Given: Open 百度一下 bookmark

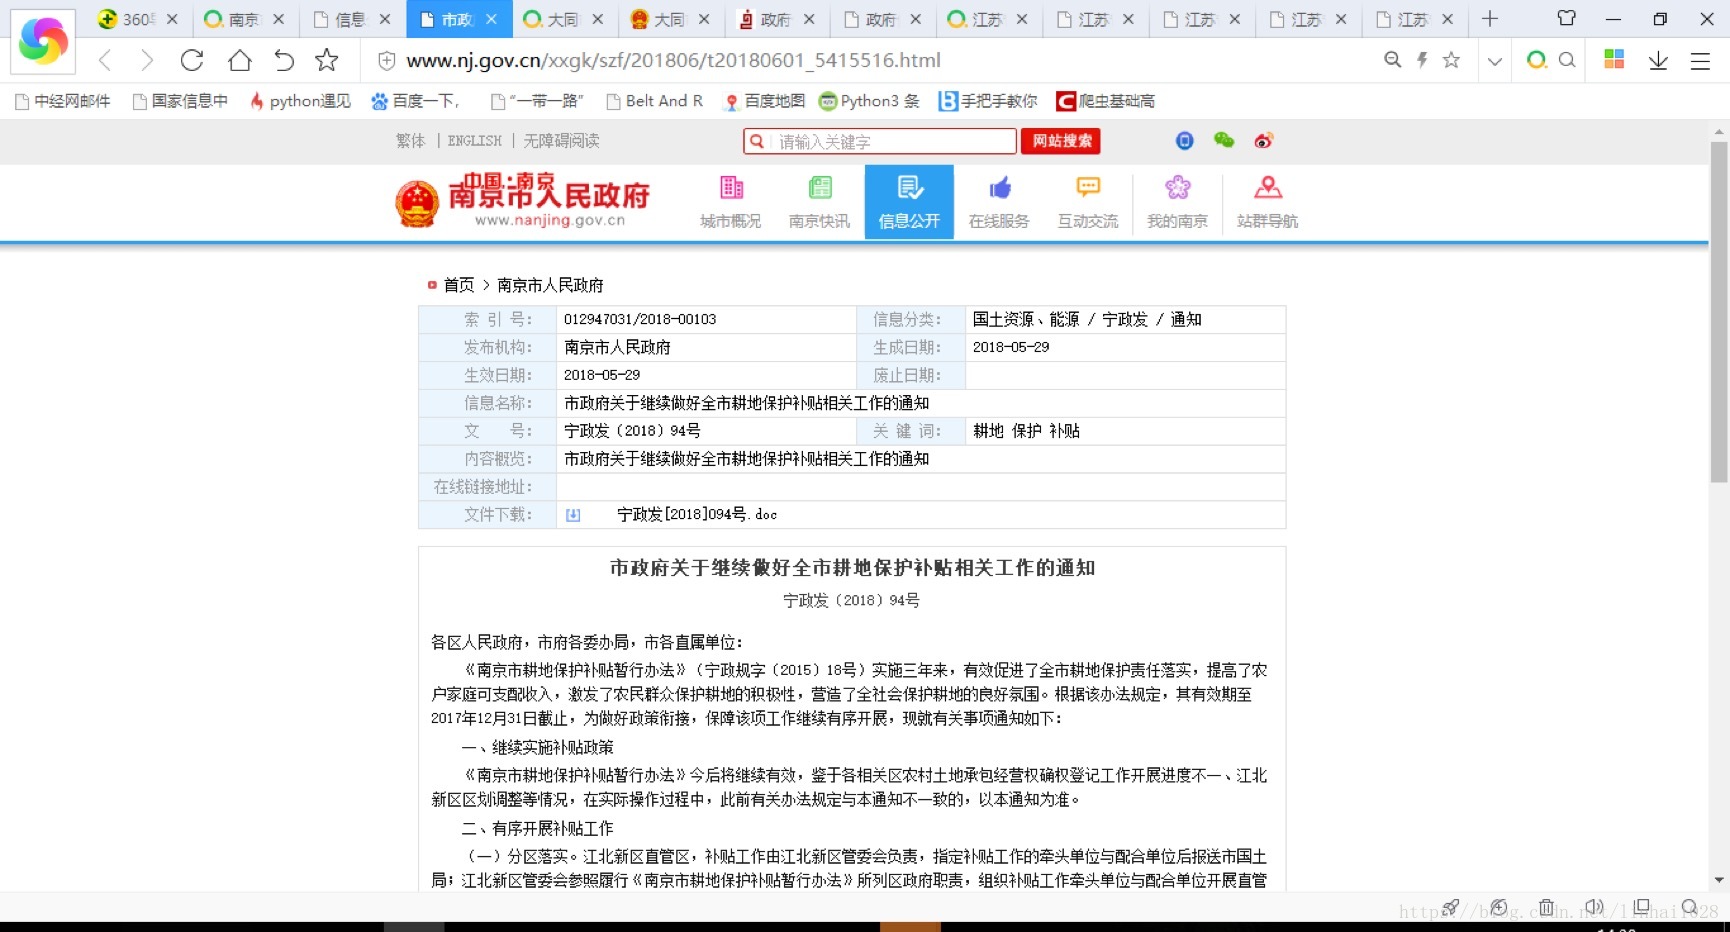Looking at the screenshot, I should pyautogui.click(x=415, y=101).
